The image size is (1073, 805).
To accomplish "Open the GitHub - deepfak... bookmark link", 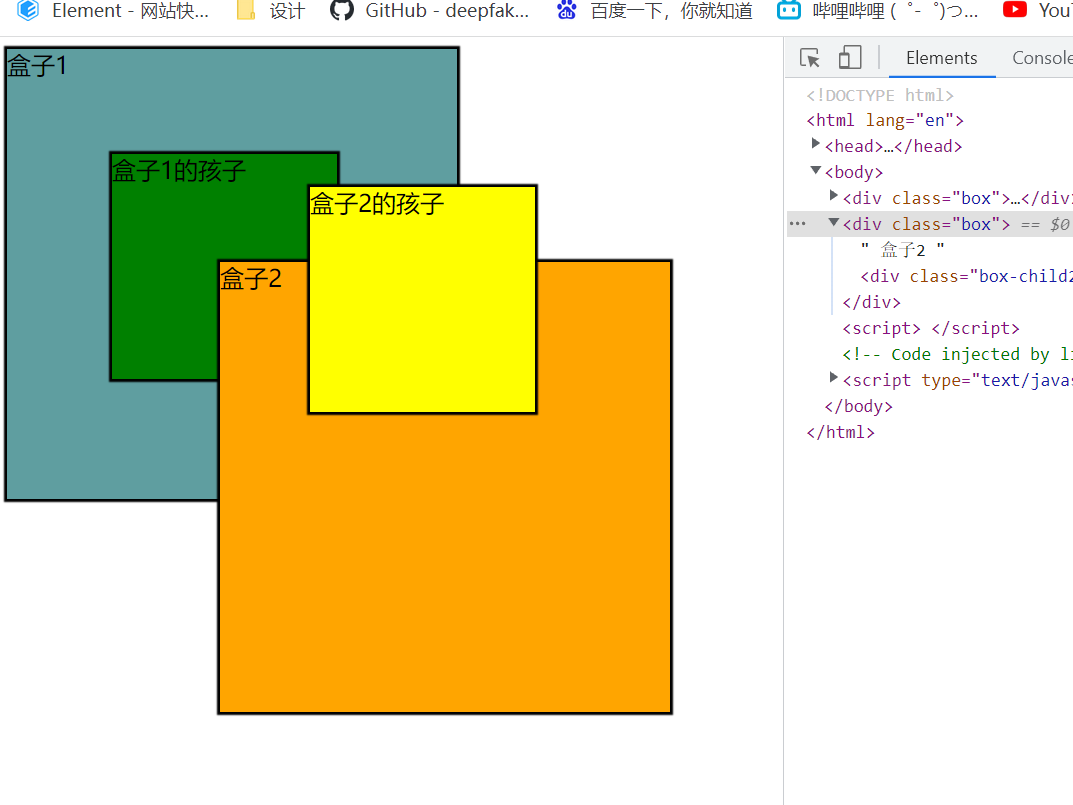I will [x=447, y=10].
